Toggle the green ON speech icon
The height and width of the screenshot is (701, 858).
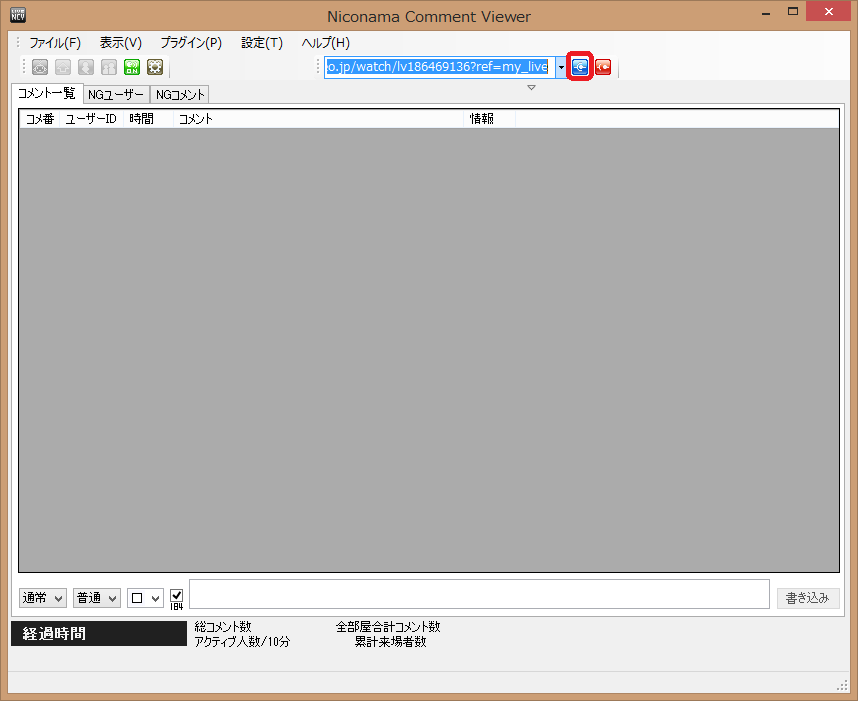pyautogui.click(x=132, y=67)
